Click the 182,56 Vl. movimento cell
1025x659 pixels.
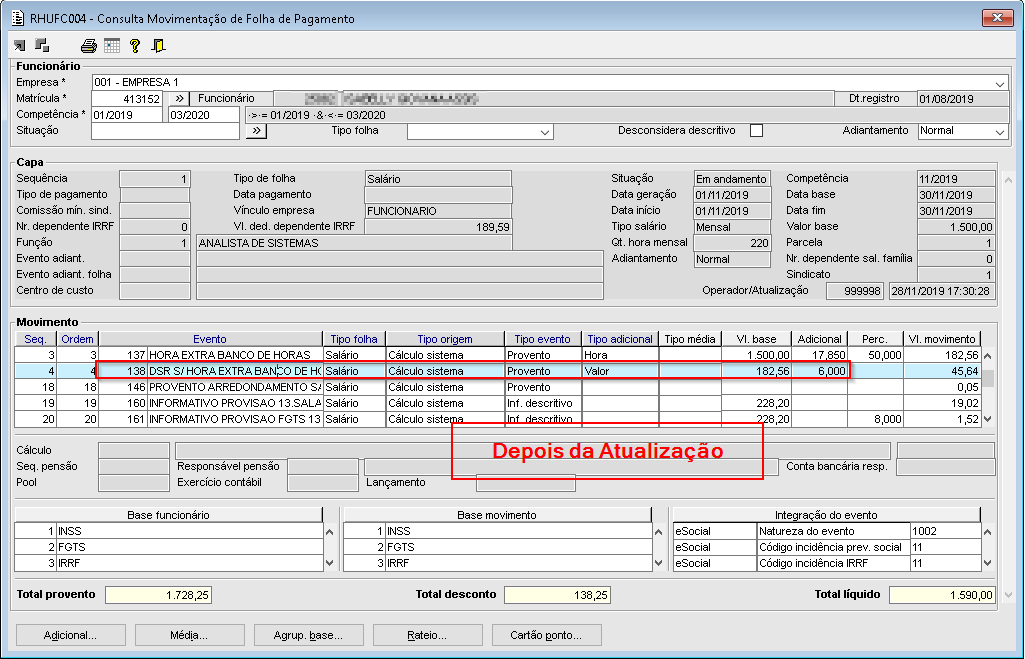coord(942,355)
